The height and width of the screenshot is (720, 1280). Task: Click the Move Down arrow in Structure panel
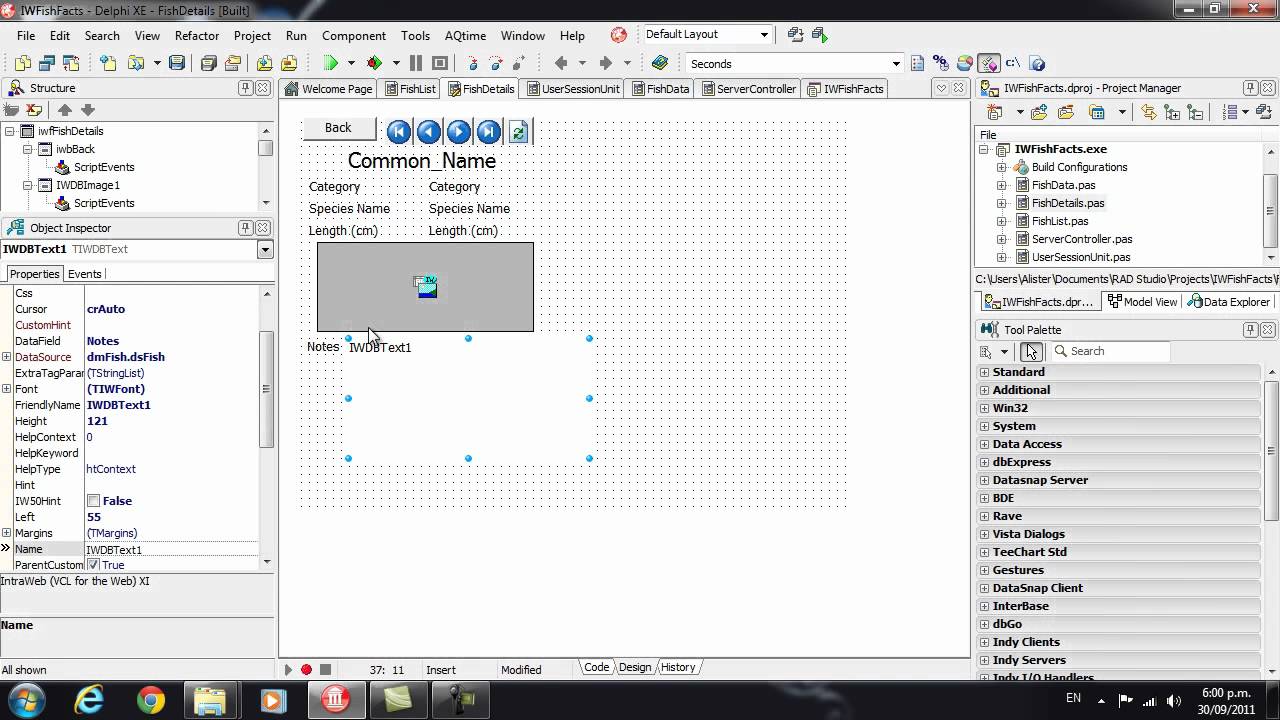[x=87, y=110]
